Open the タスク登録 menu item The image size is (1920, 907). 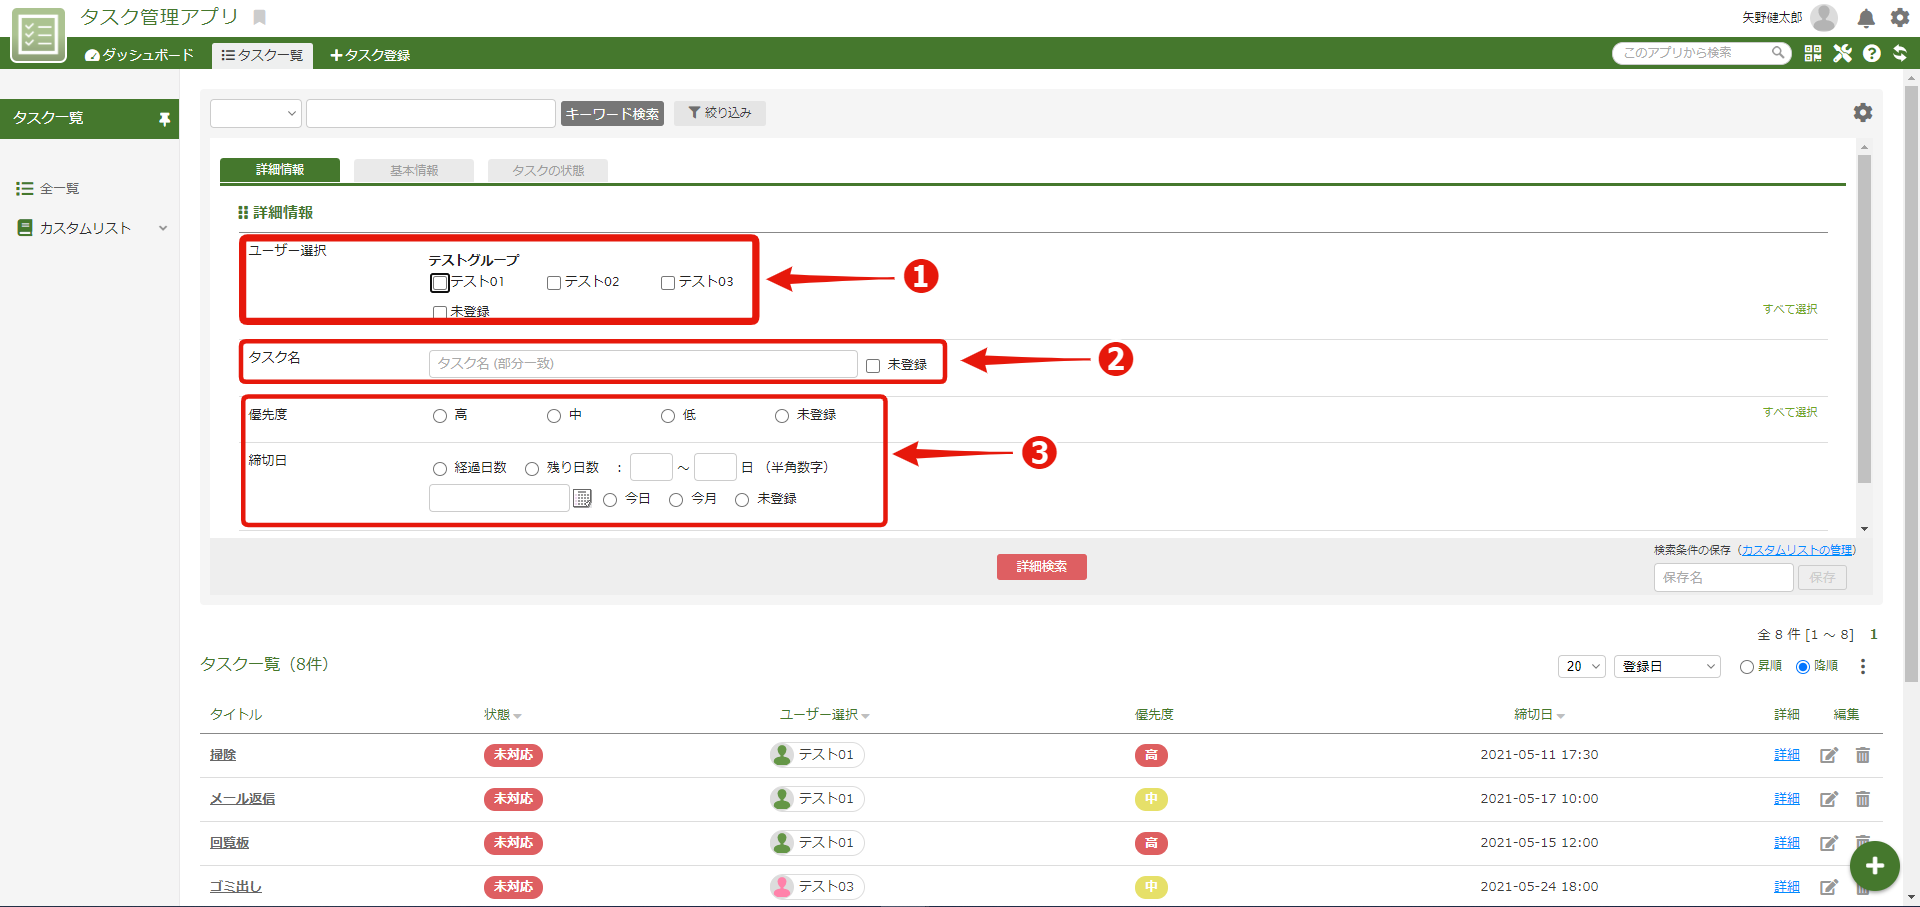coord(369,55)
